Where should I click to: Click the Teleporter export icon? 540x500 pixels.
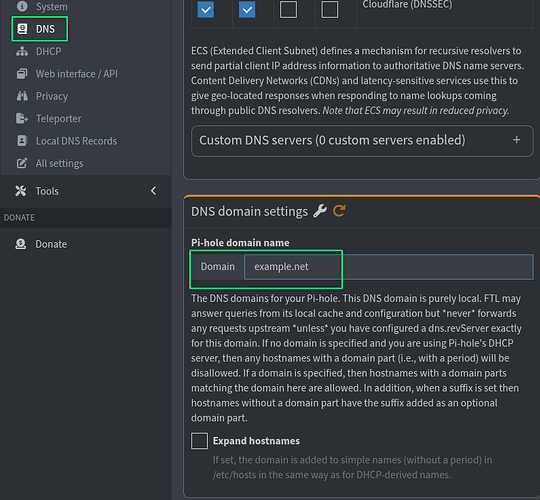tap(22, 118)
